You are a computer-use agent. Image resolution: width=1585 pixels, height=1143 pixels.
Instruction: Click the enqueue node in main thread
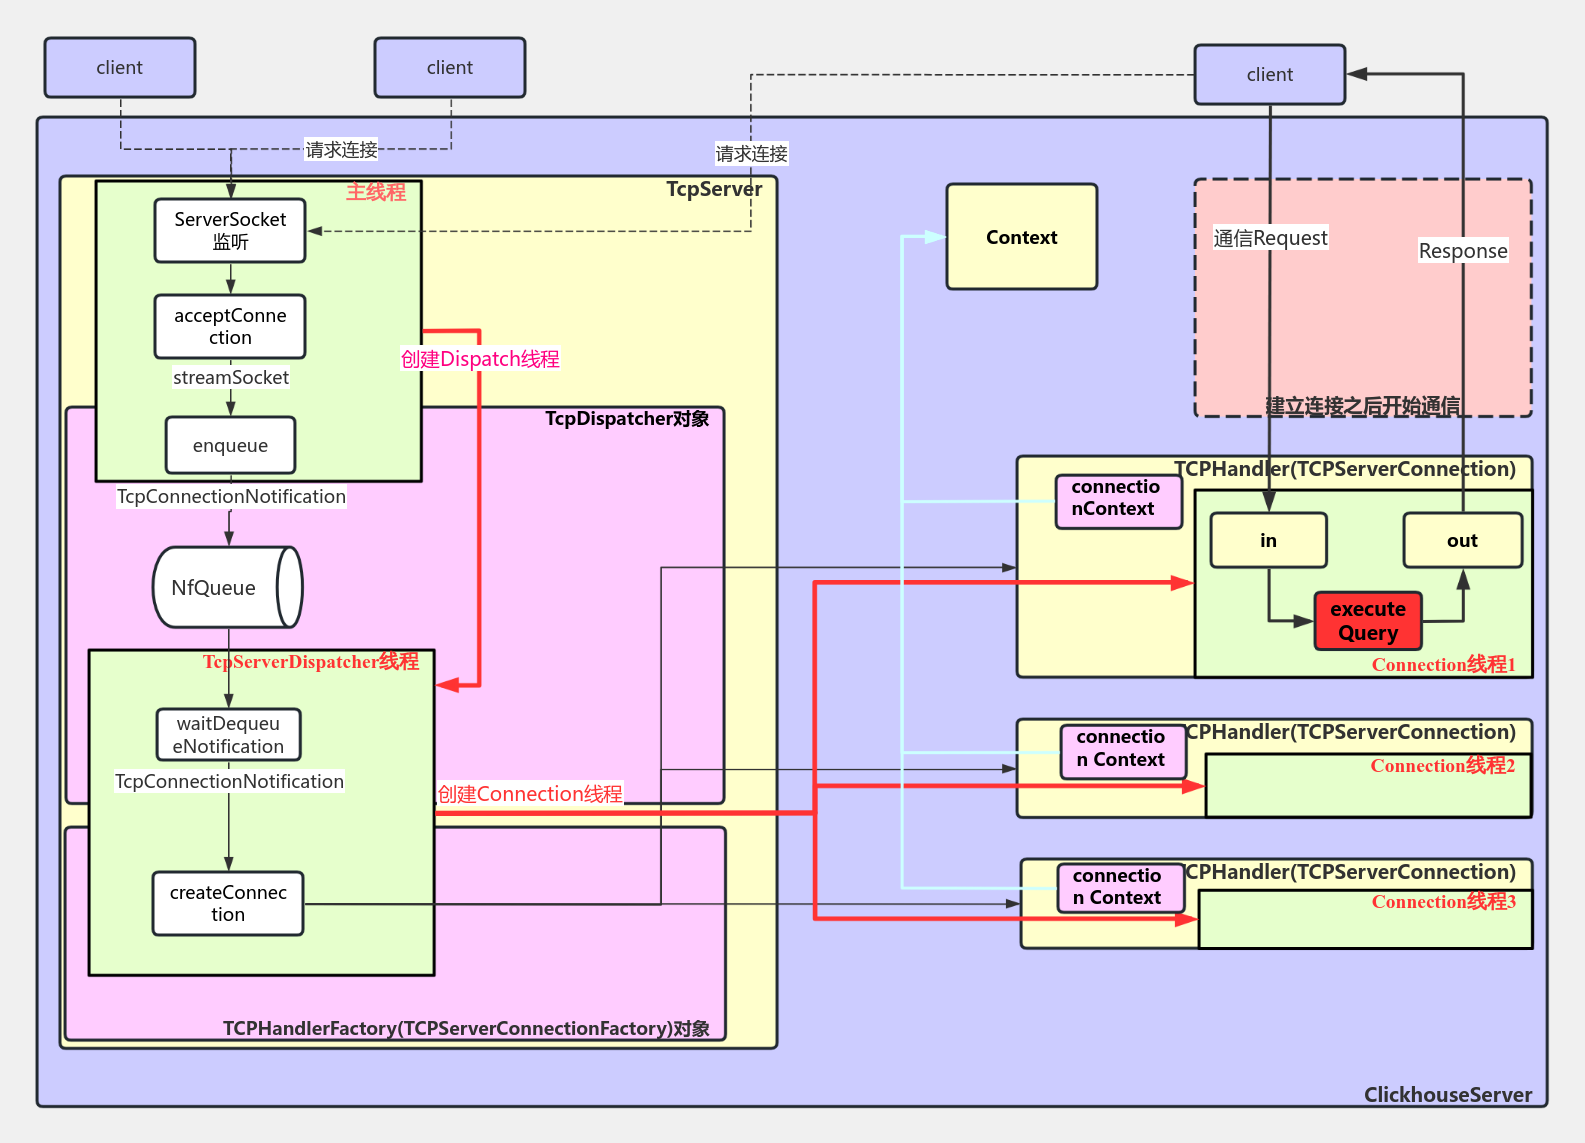click(230, 445)
